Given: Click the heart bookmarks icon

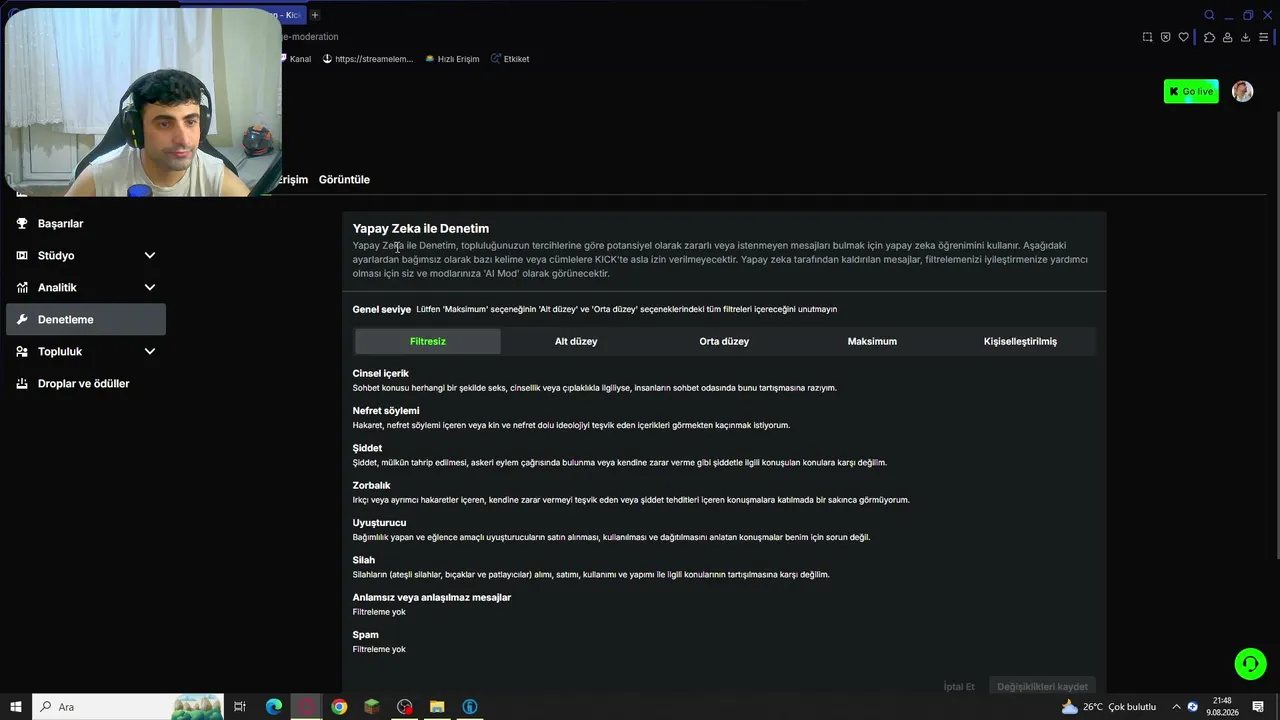Looking at the screenshot, I should [1184, 37].
